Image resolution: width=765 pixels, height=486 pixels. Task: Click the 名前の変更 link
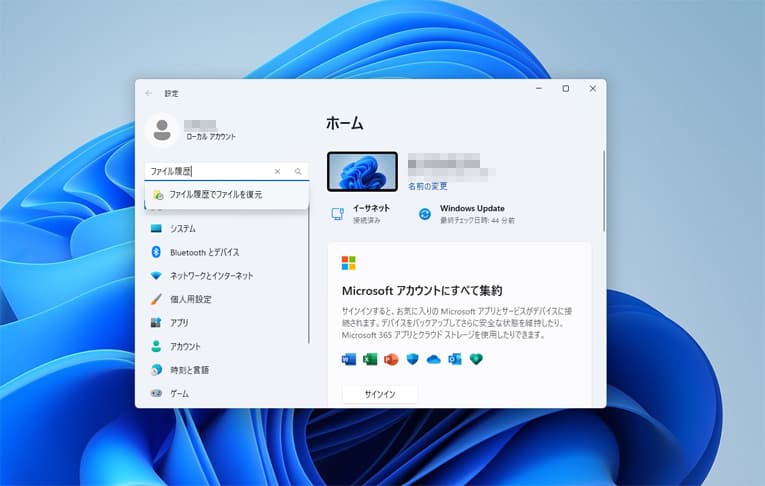pos(428,186)
